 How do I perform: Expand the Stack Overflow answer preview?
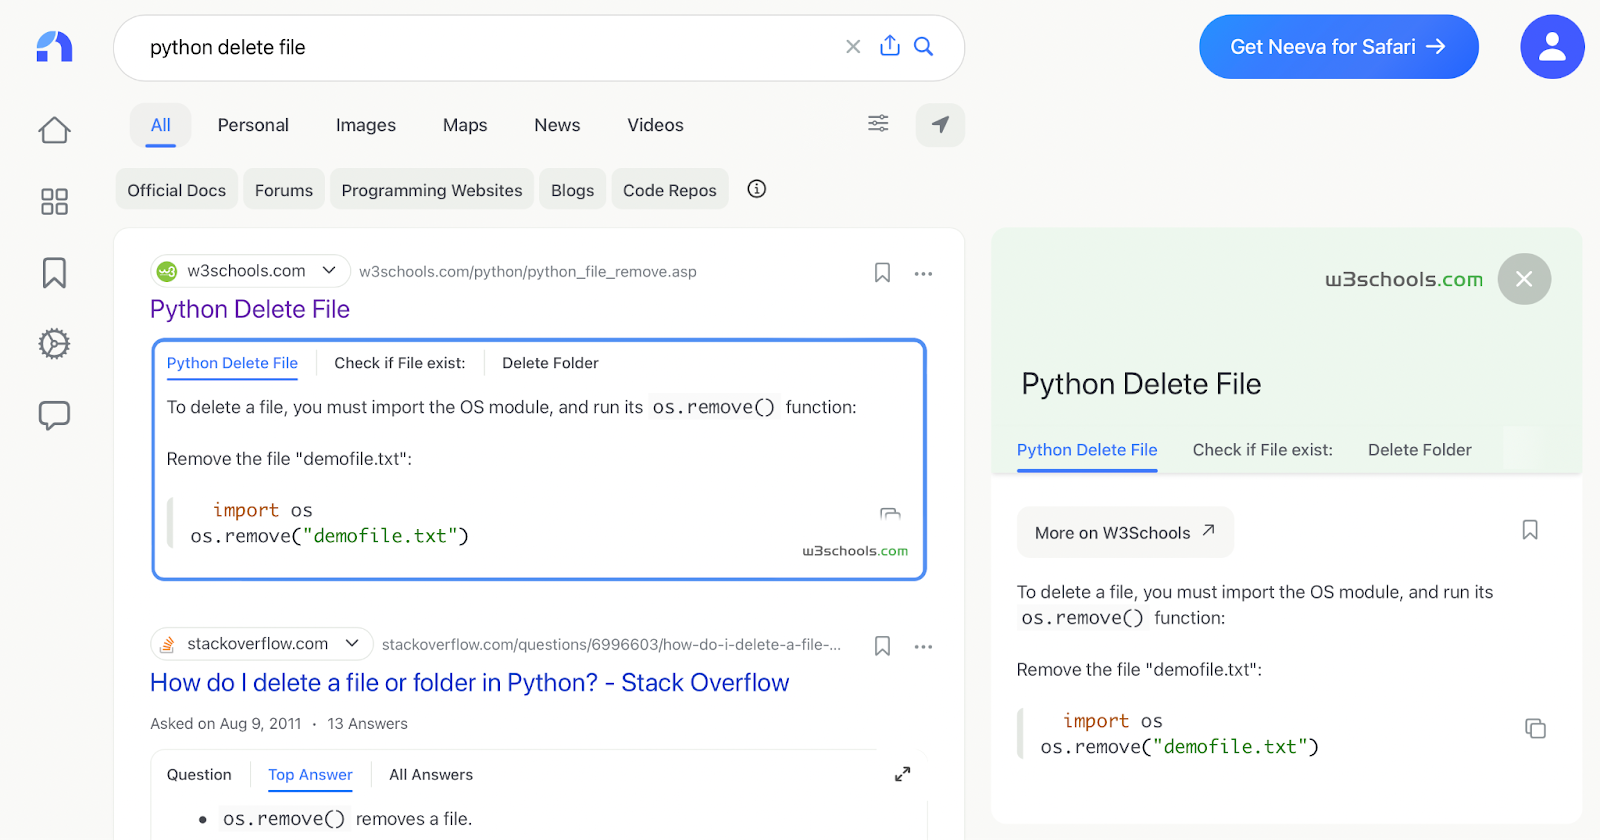point(902,774)
